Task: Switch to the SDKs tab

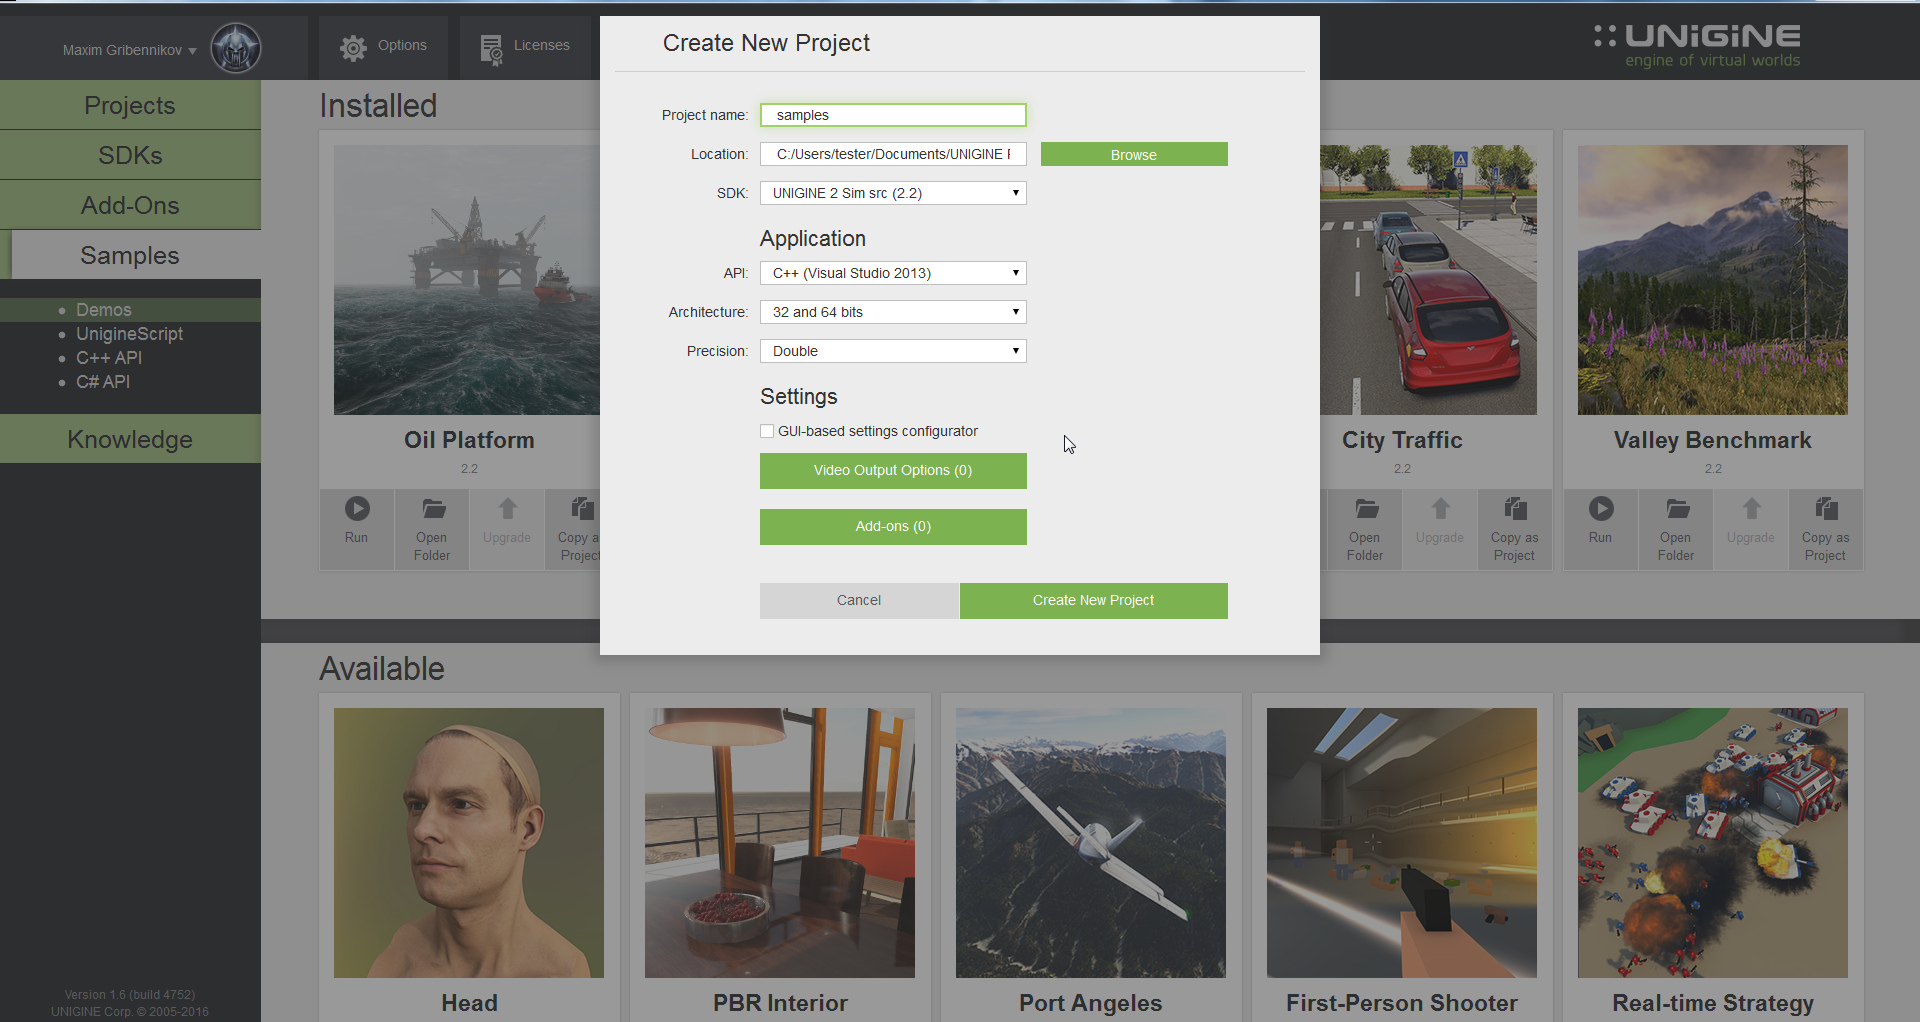Action: (130, 155)
